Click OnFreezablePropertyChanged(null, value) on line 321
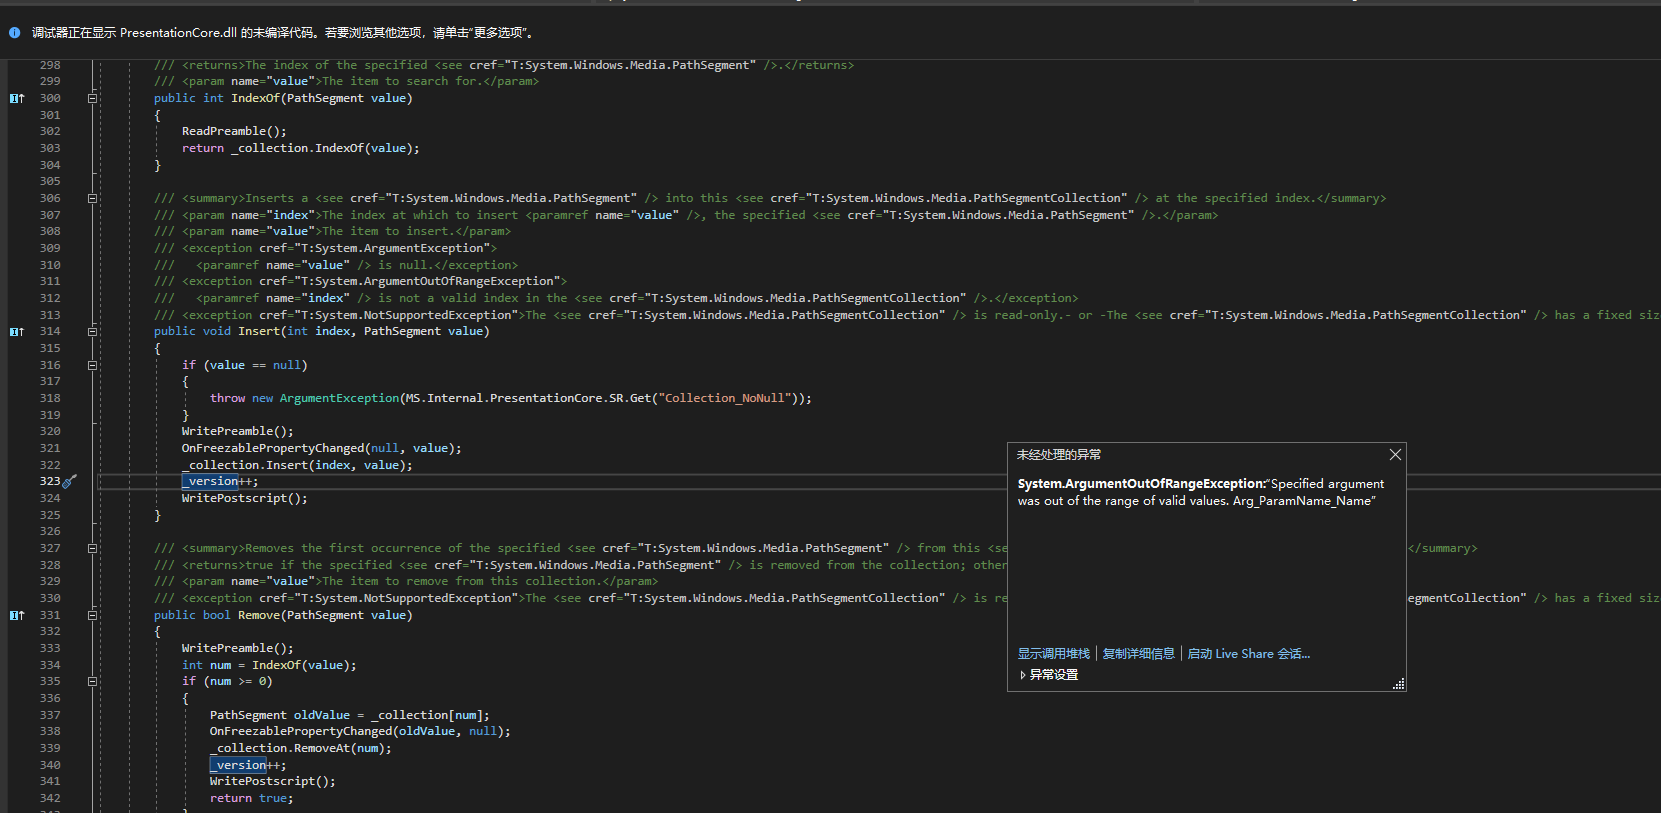Screen dimensions: 1661x813 321,448
